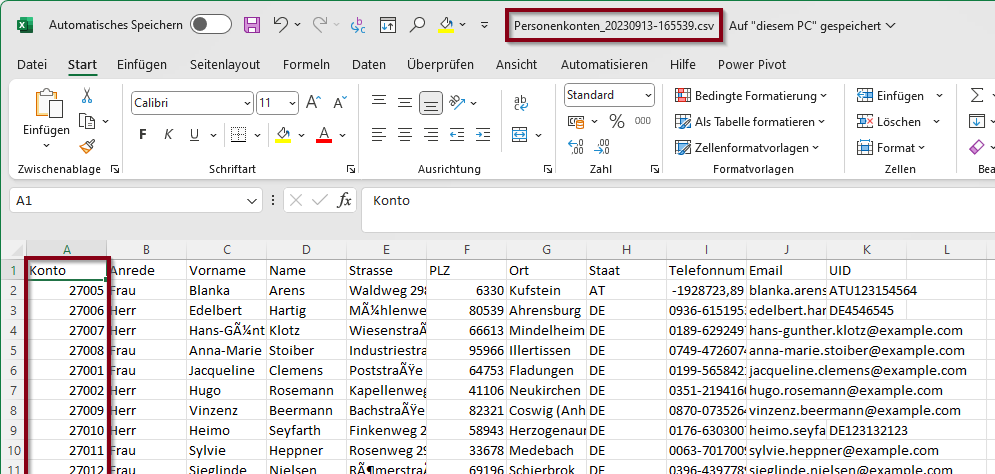Align text left in Ausrichtung group

[379, 135]
